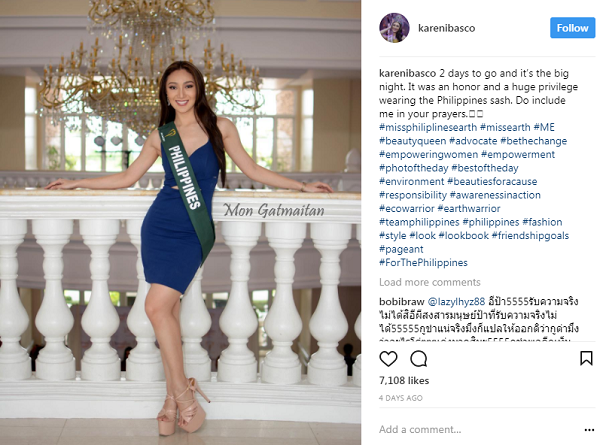The width and height of the screenshot is (600, 445).
Task: Click into the Add a comment field
Action: (x=478, y=430)
